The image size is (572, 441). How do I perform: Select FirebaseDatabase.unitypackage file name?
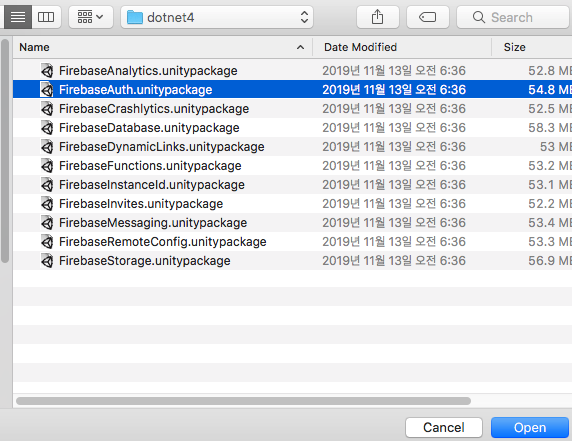coord(149,128)
